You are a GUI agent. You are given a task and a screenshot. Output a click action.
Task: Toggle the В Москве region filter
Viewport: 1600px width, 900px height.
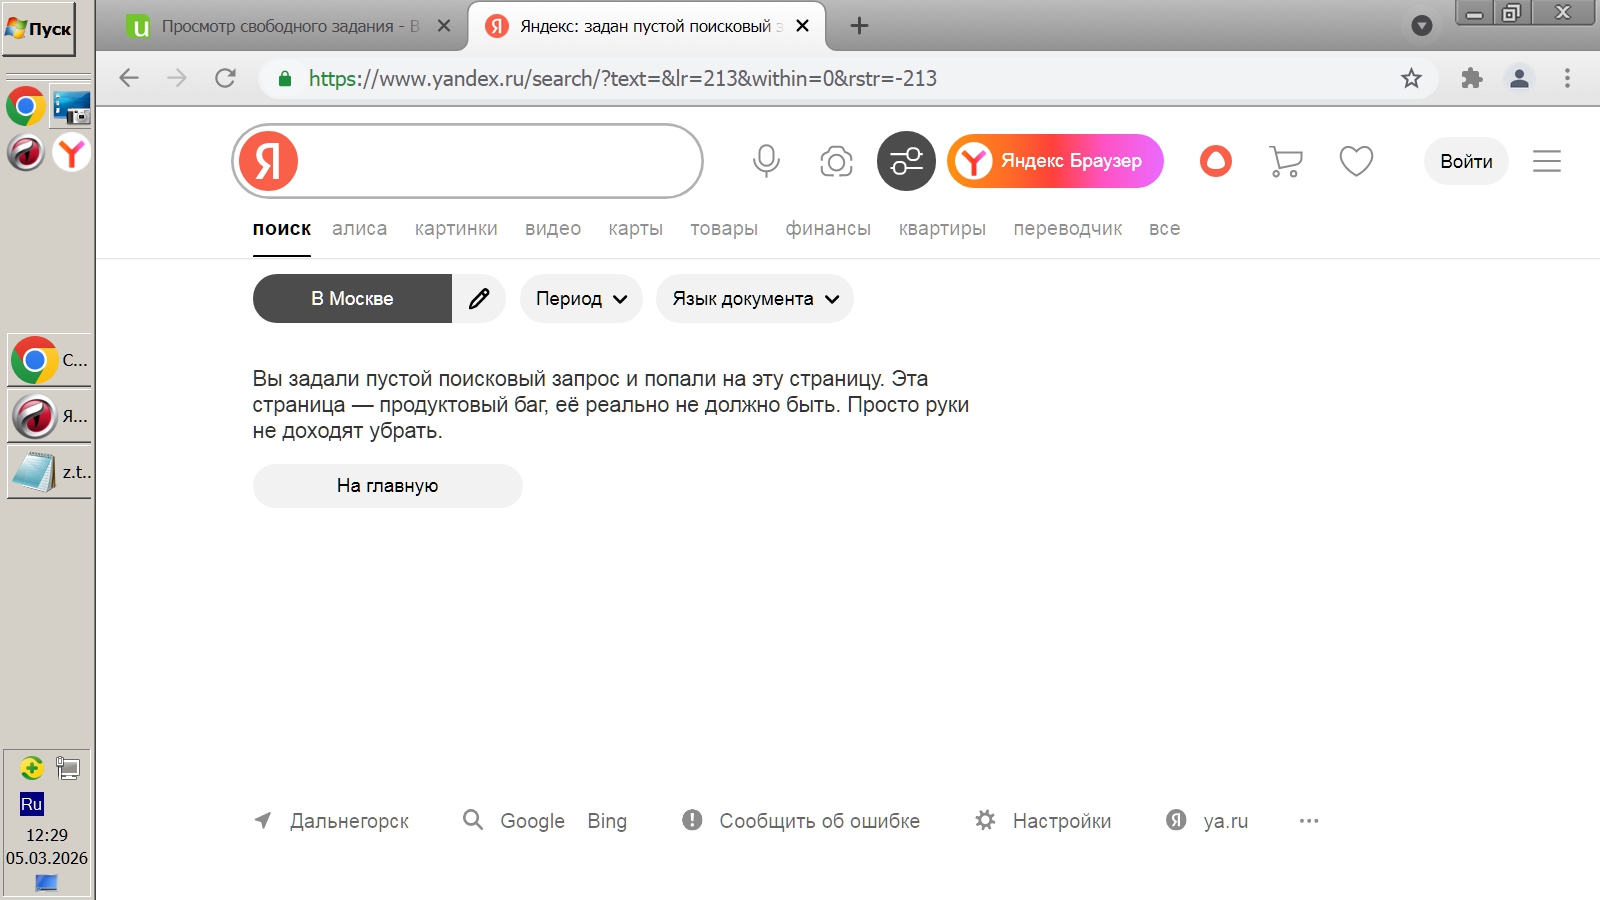(352, 298)
